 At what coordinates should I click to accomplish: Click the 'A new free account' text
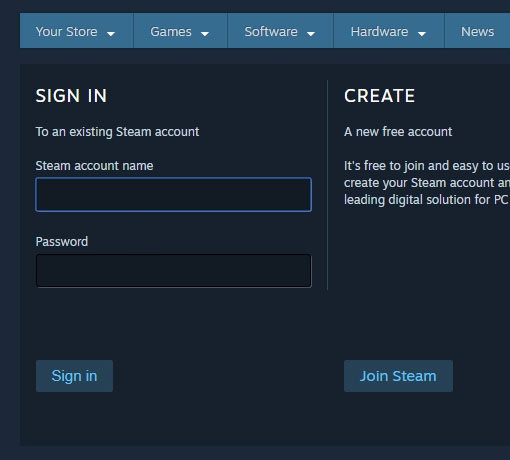[398, 132]
